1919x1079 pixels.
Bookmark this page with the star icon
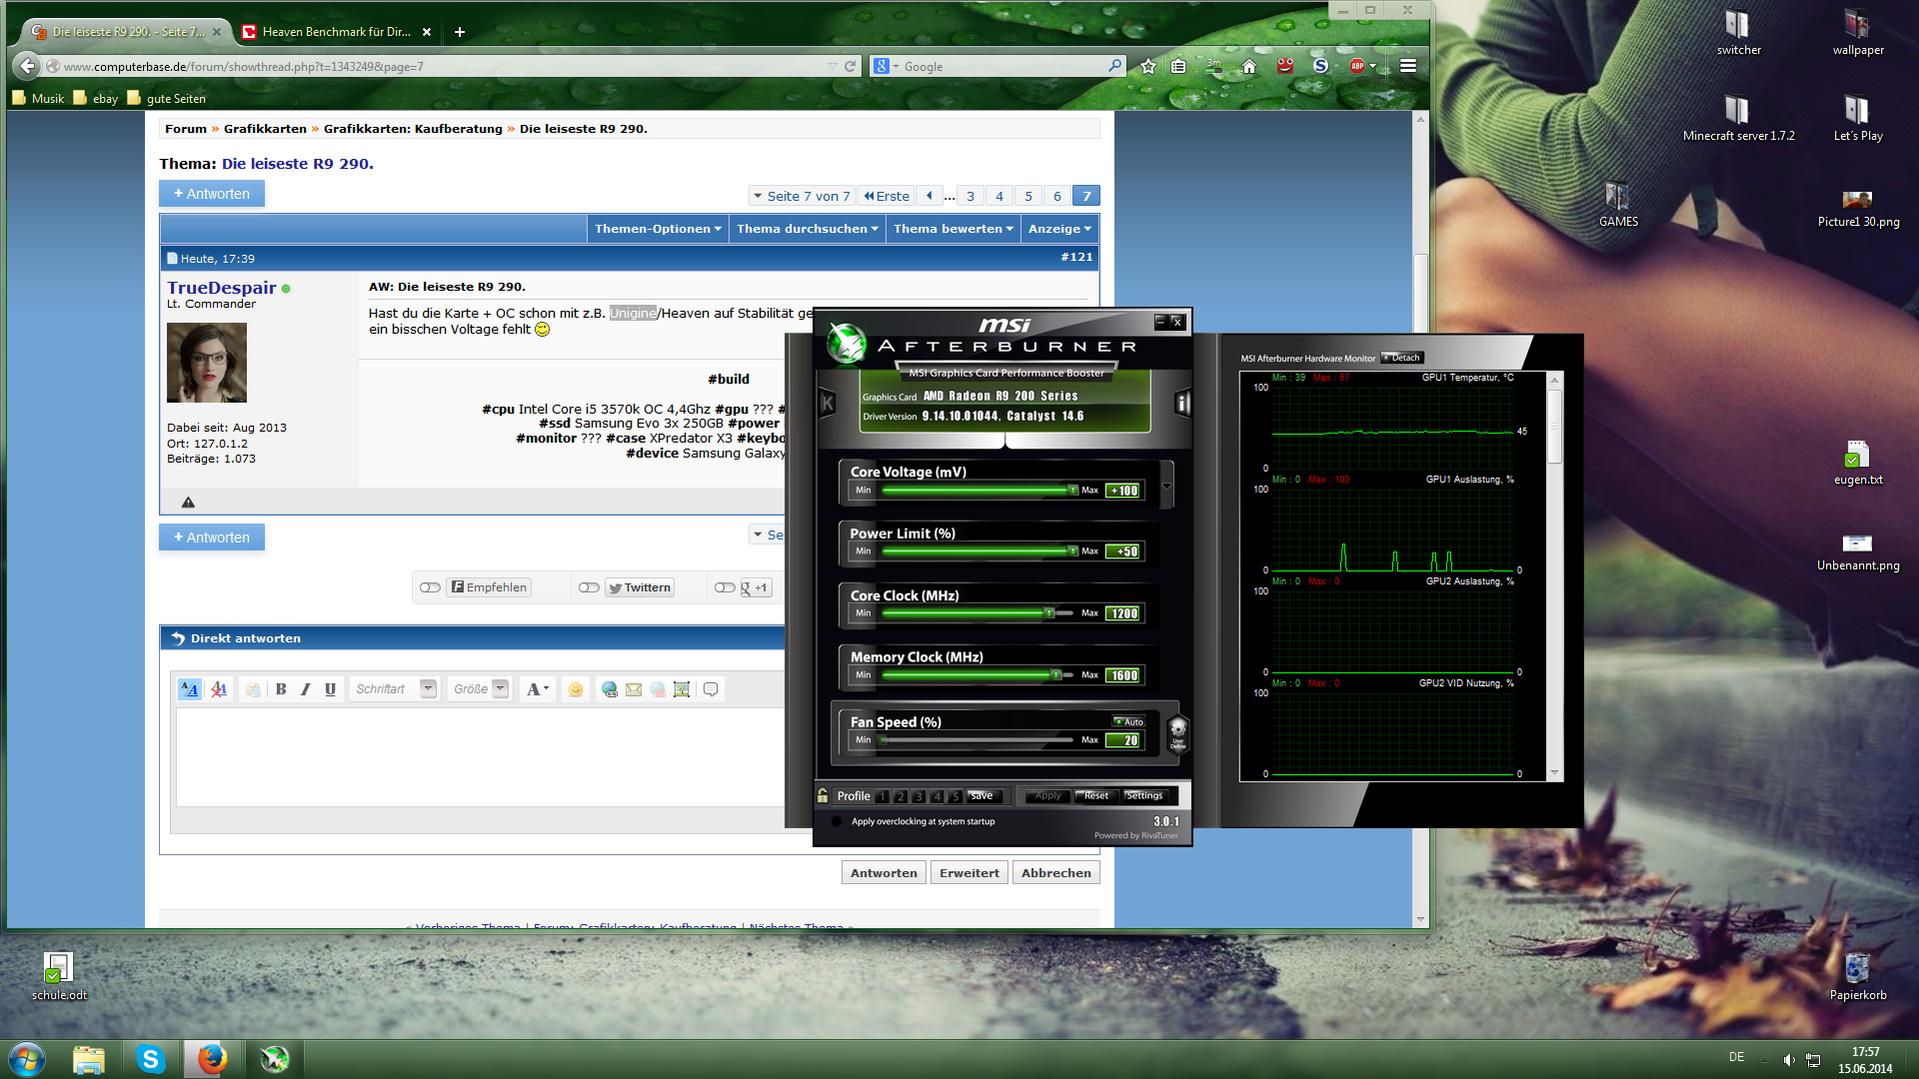1148,66
